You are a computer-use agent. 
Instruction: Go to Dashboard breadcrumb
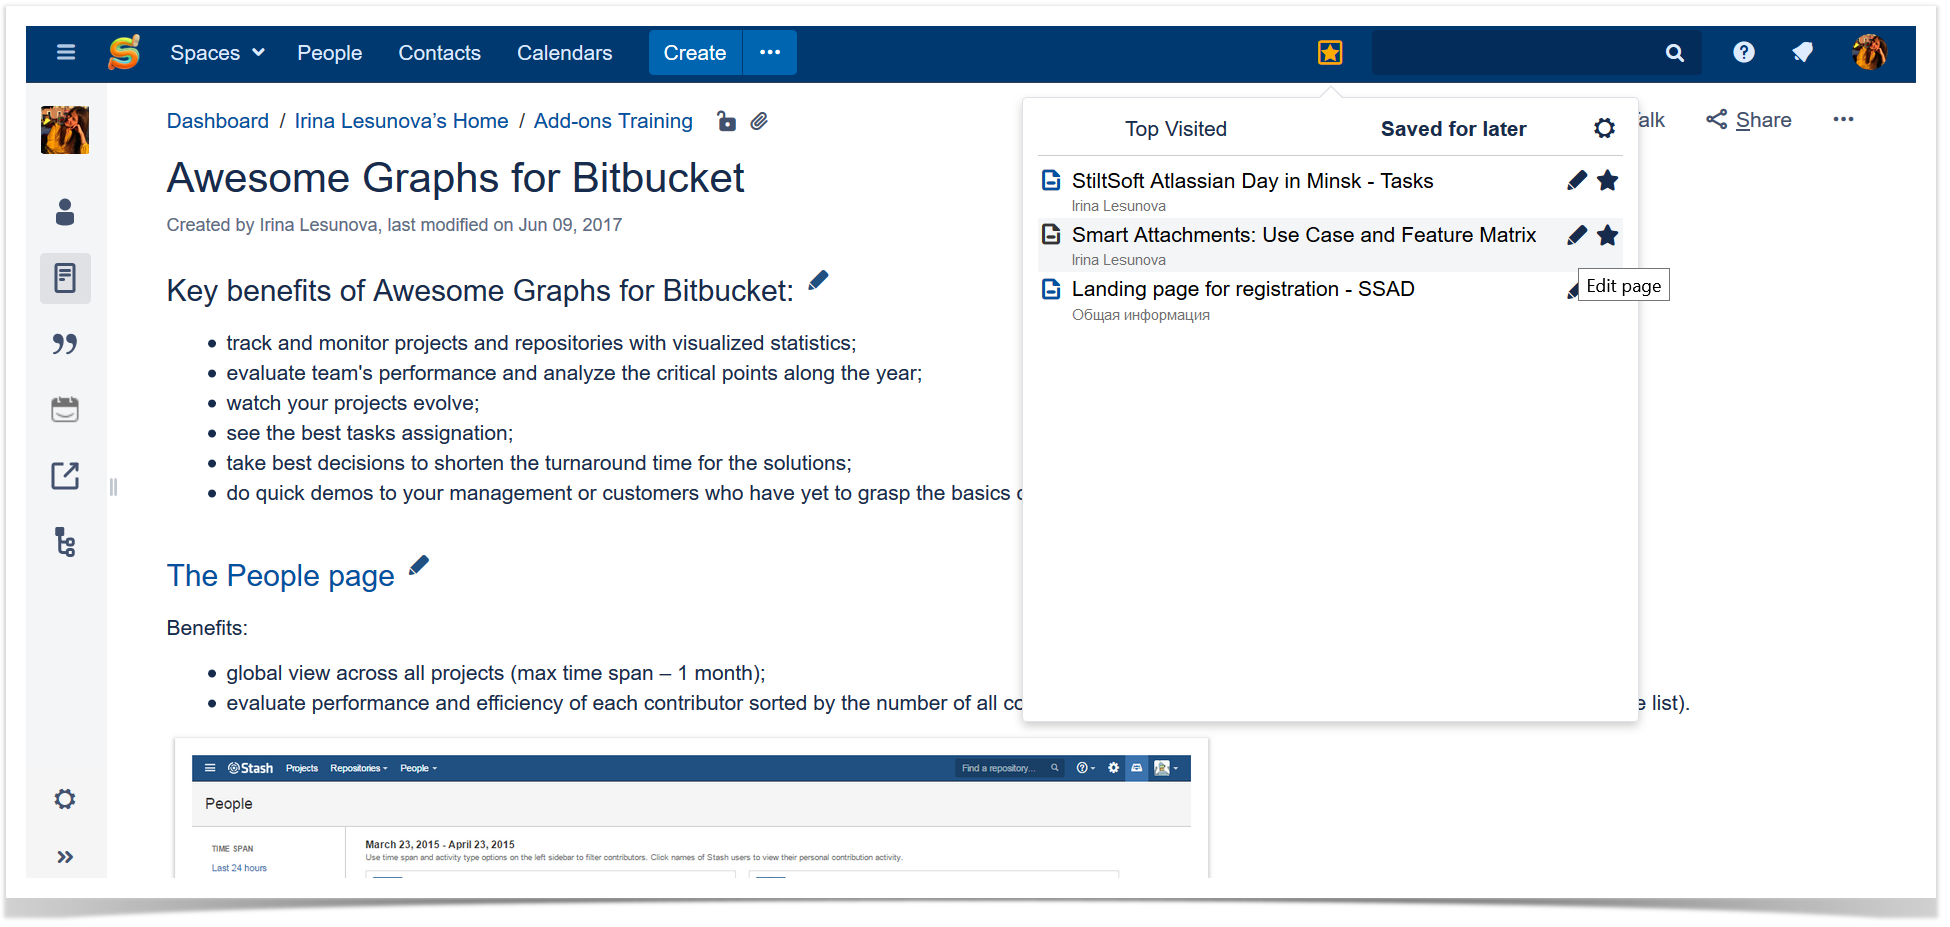218,121
